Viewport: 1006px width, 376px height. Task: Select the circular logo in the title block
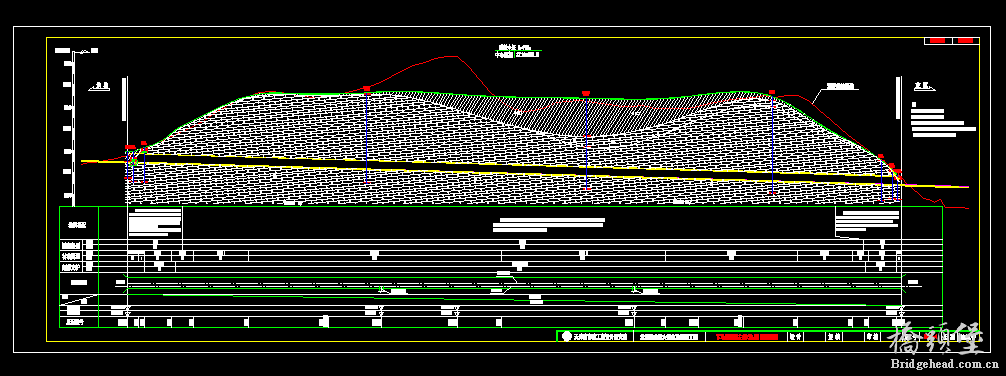coord(567,336)
